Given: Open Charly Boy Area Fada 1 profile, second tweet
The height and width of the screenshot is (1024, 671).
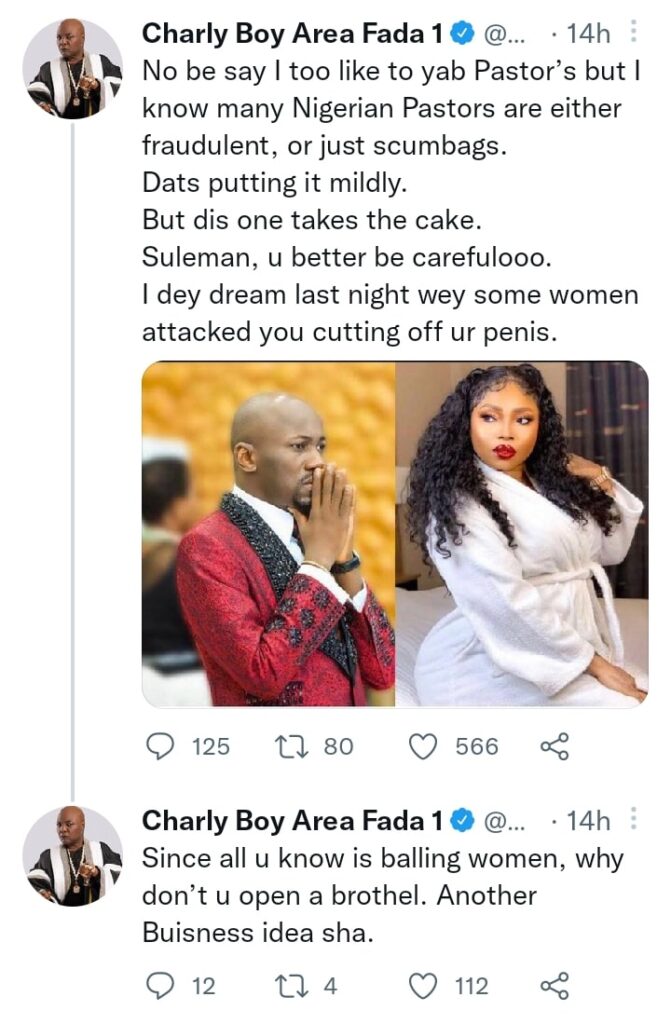Looking at the screenshot, I should pos(292,821).
